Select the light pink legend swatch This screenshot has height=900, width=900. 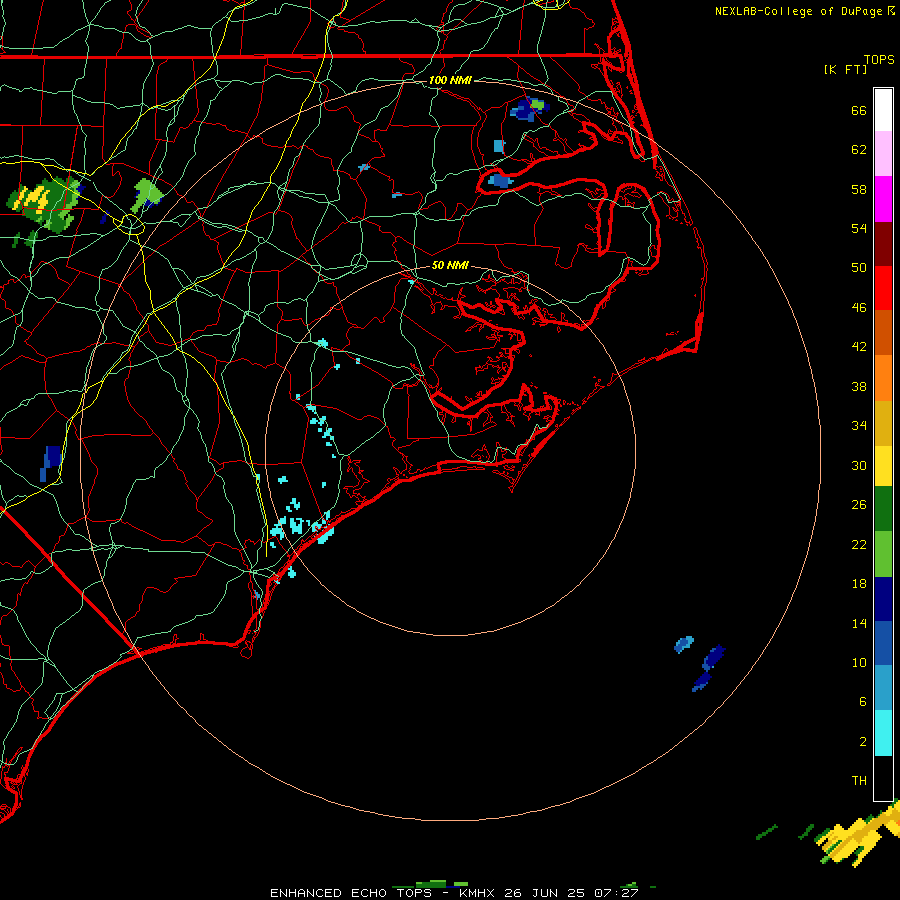[x=883, y=154]
